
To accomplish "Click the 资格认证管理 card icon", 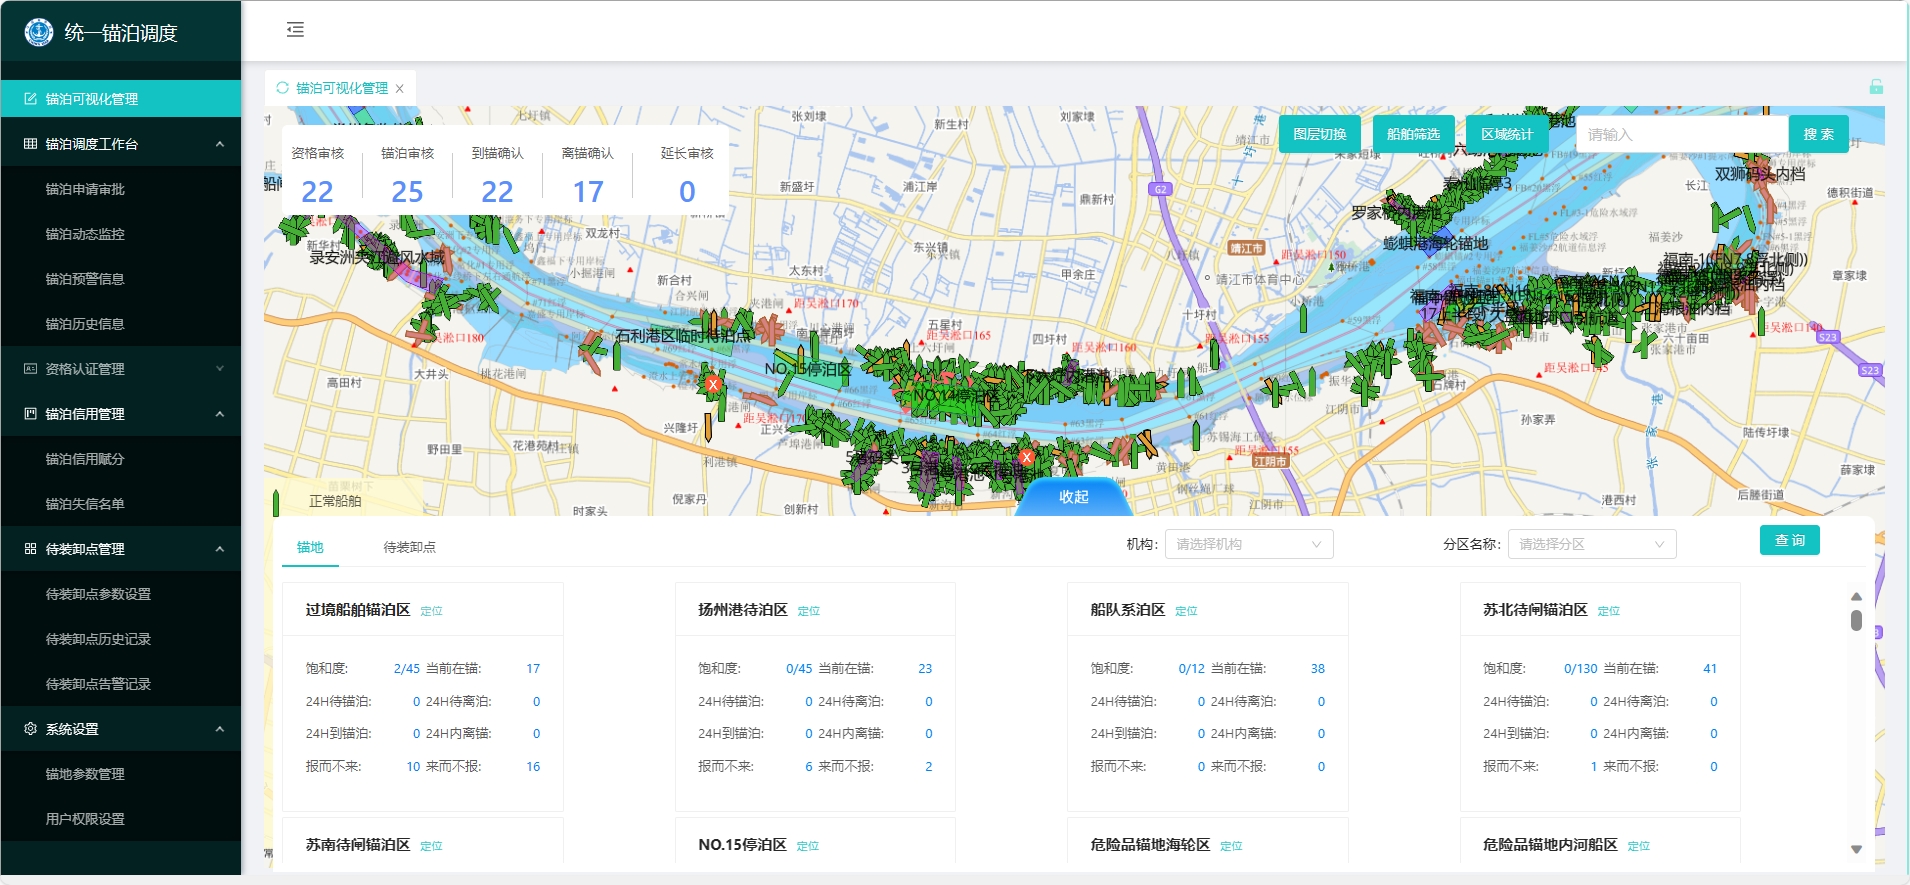I will (x=30, y=369).
